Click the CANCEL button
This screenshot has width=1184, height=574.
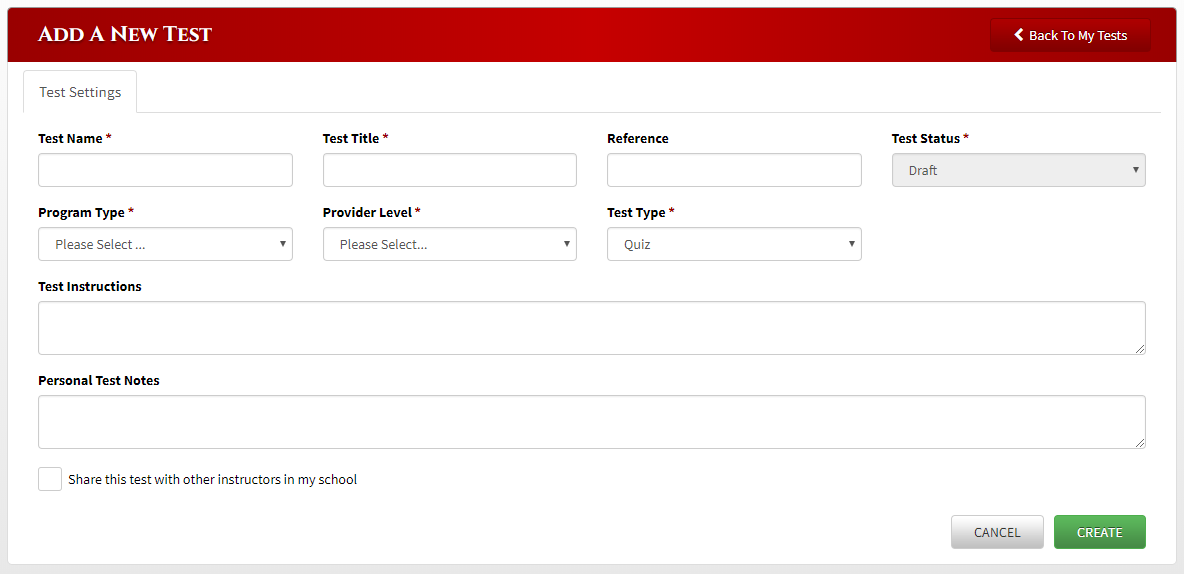(997, 532)
